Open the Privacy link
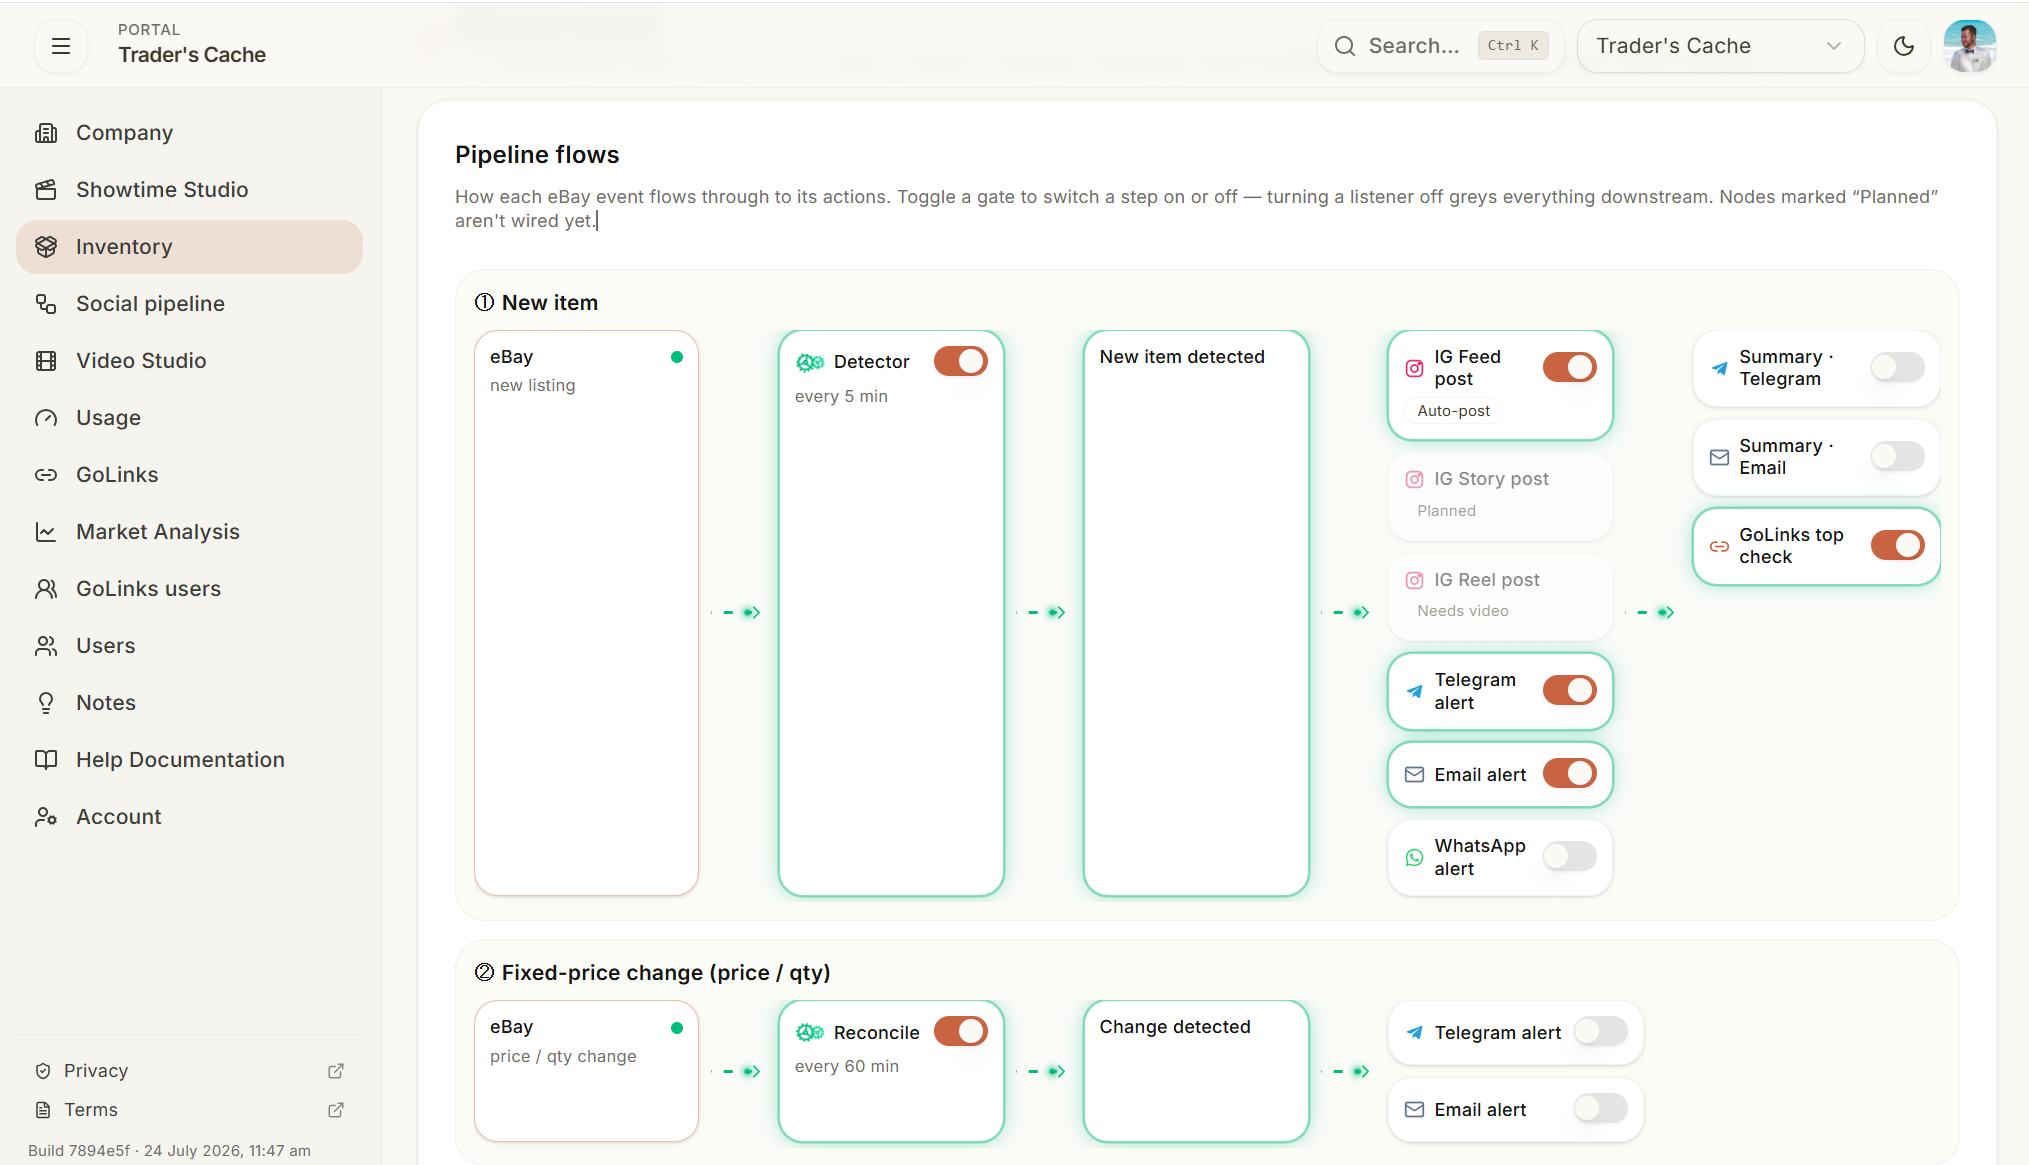The width and height of the screenshot is (2029, 1165). (96, 1071)
